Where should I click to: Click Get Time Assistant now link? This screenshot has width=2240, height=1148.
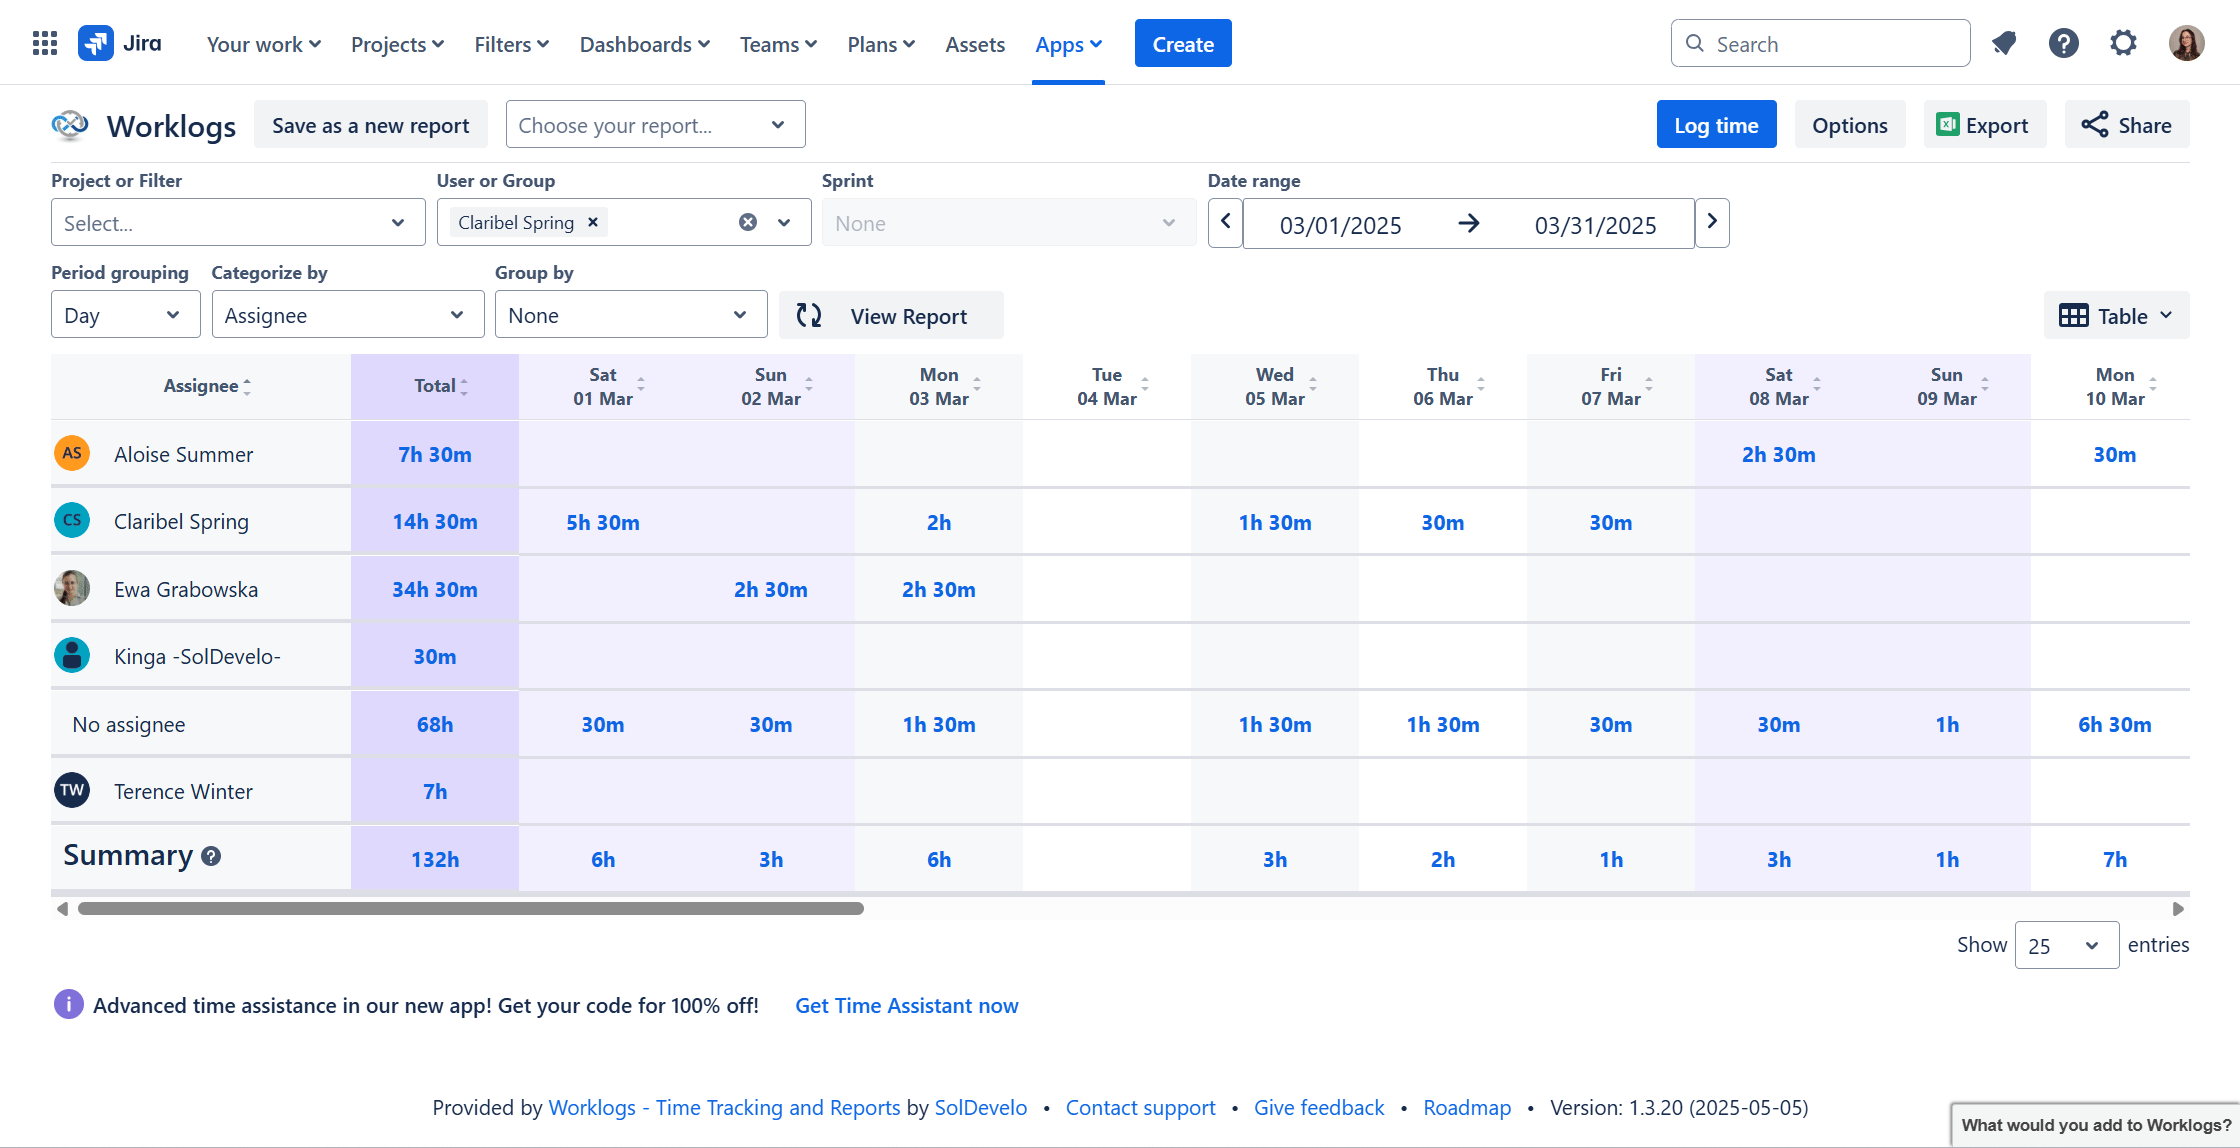(907, 1005)
